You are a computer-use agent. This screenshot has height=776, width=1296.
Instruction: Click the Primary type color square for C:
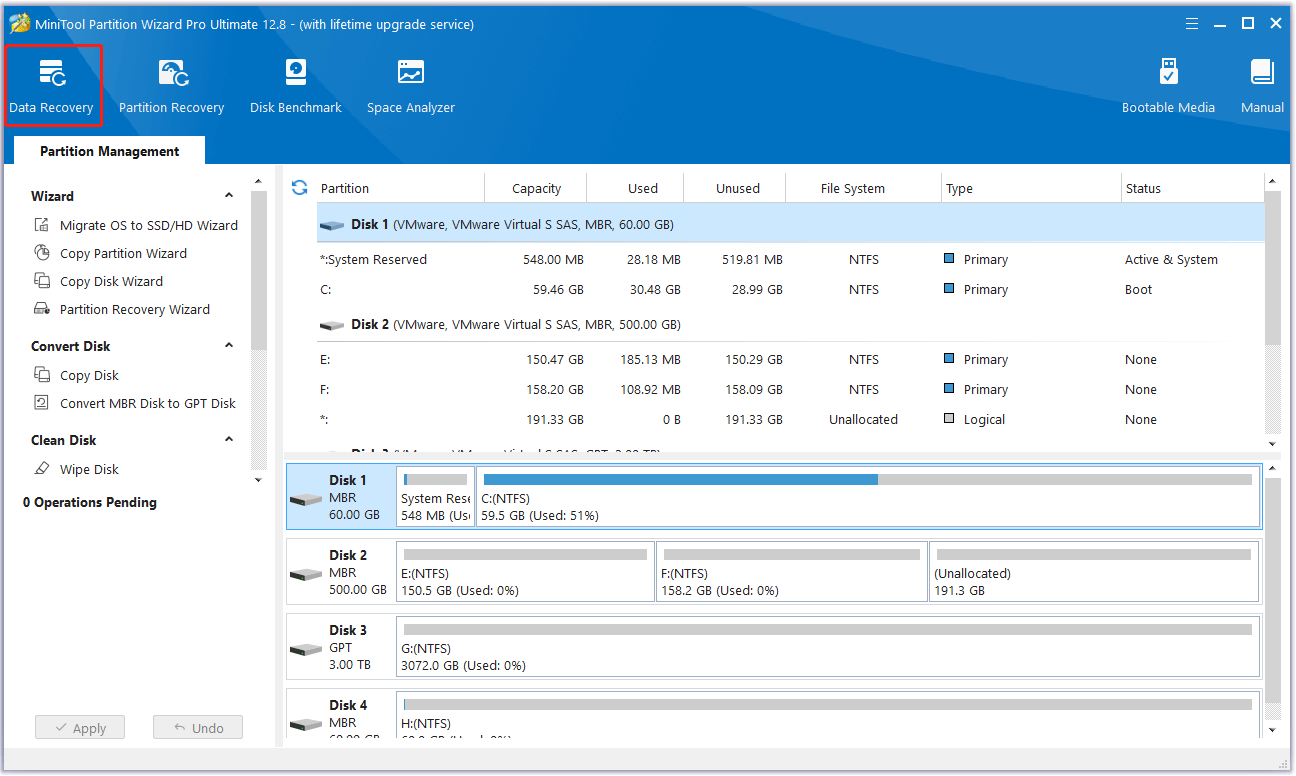949,288
